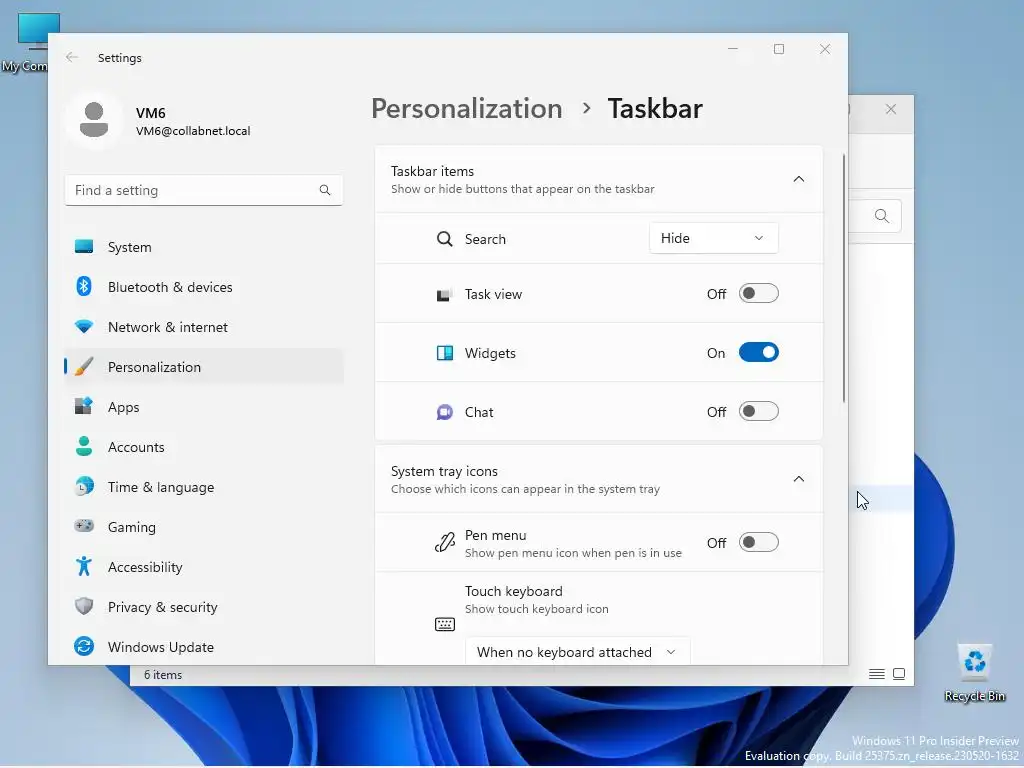Turn on the Task view toggle

[758, 293]
